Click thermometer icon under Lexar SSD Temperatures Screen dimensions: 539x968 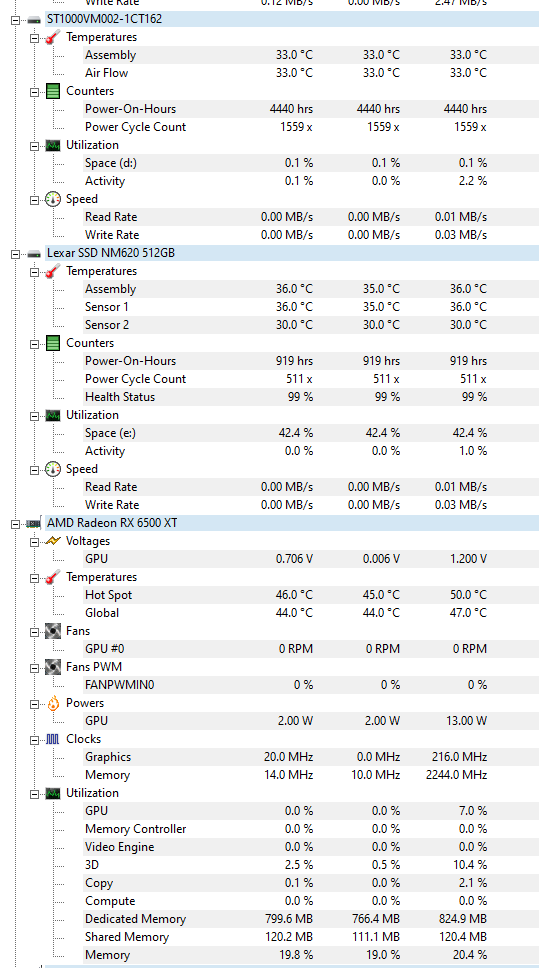click(x=53, y=271)
